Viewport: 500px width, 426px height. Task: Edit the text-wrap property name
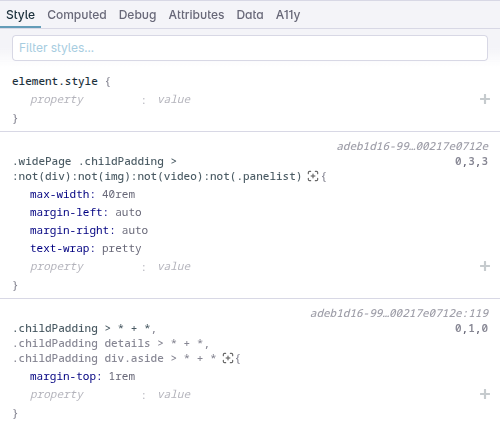59,248
